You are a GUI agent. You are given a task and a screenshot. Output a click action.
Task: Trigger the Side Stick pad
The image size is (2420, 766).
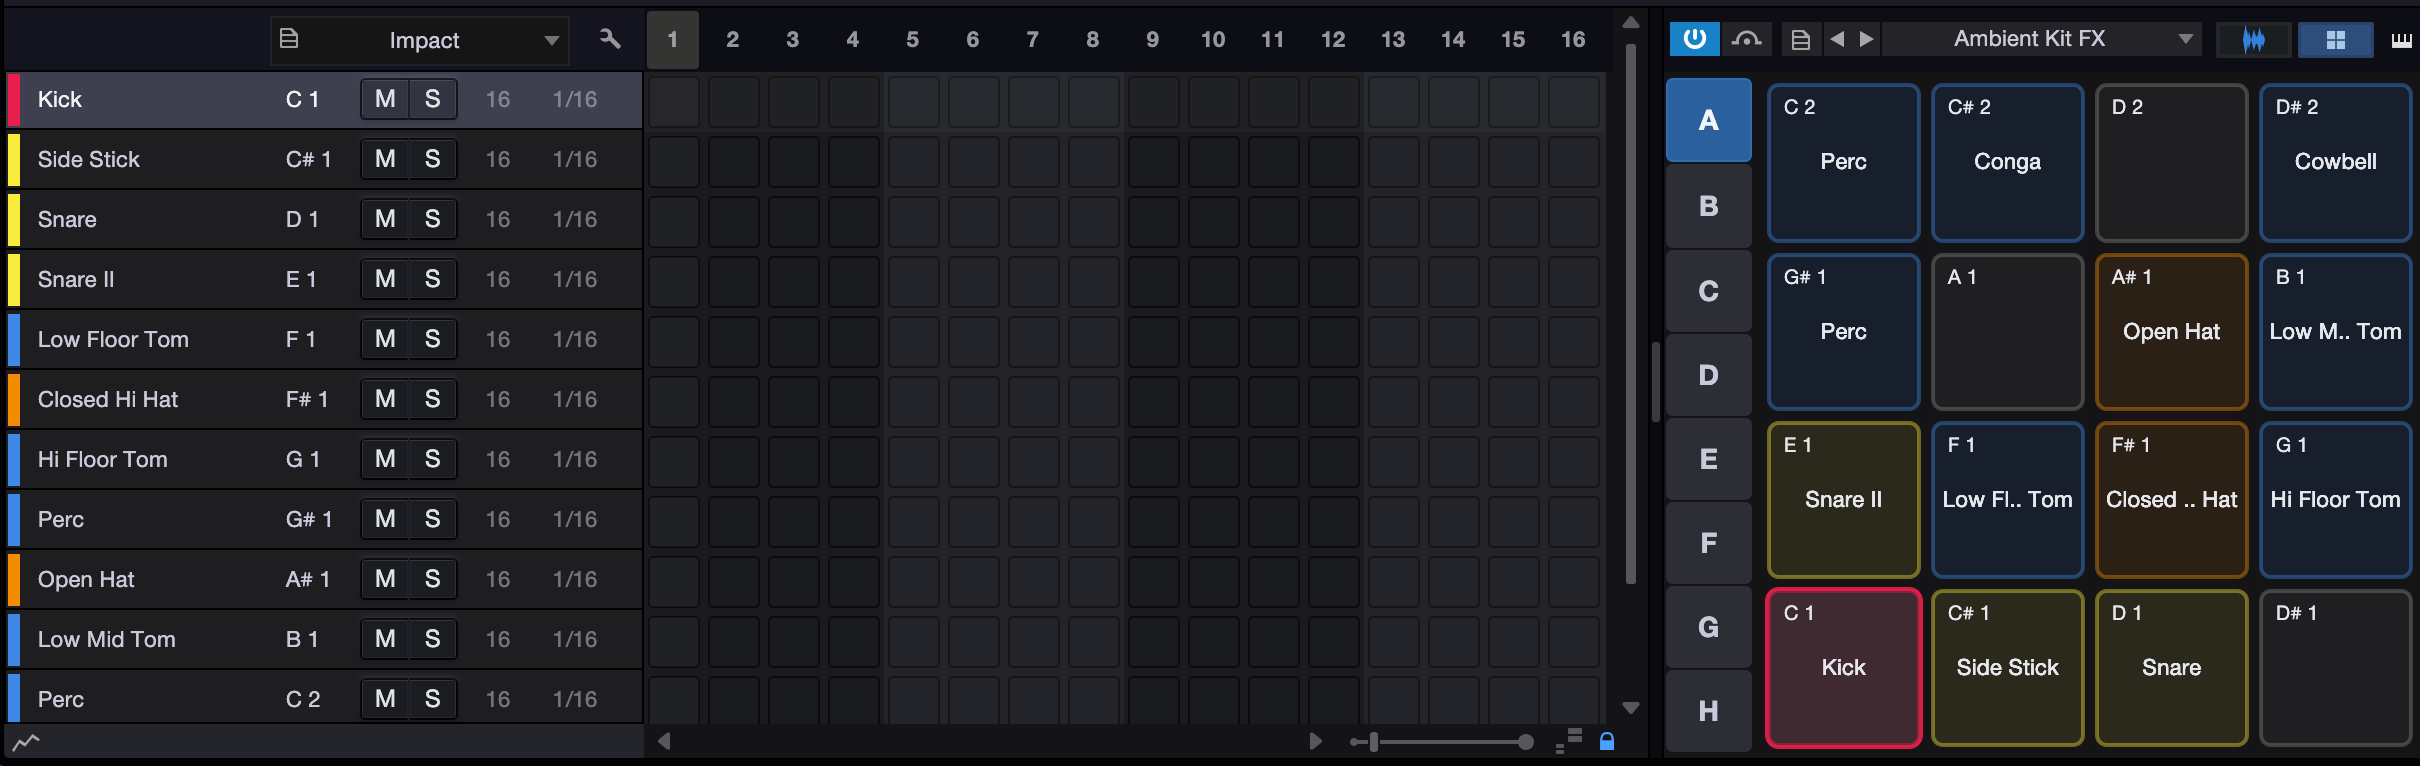(x=2007, y=667)
